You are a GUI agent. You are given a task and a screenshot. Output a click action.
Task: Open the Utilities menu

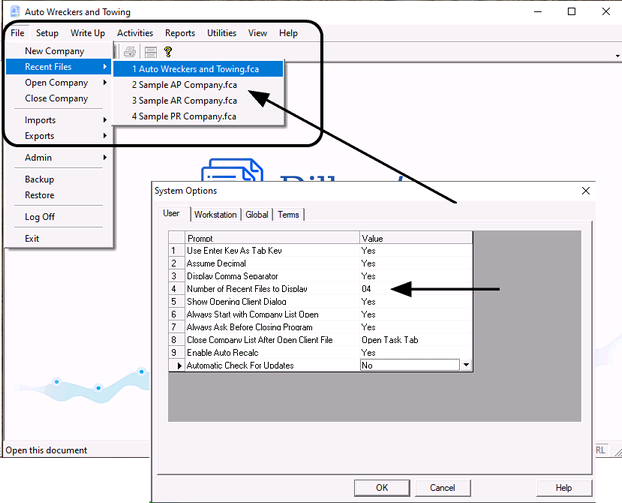pyautogui.click(x=221, y=33)
